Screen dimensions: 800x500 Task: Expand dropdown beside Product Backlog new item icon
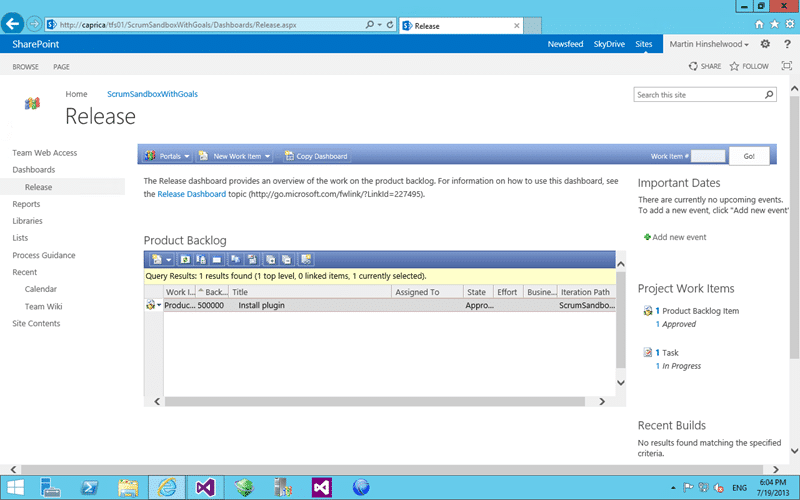(169, 260)
